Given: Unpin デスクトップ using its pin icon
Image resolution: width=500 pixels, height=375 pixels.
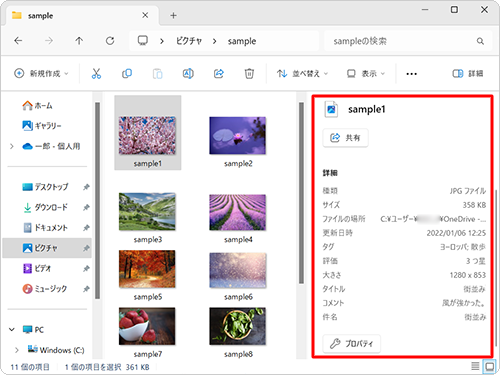Looking at the screenshot, I should [86, 187].
